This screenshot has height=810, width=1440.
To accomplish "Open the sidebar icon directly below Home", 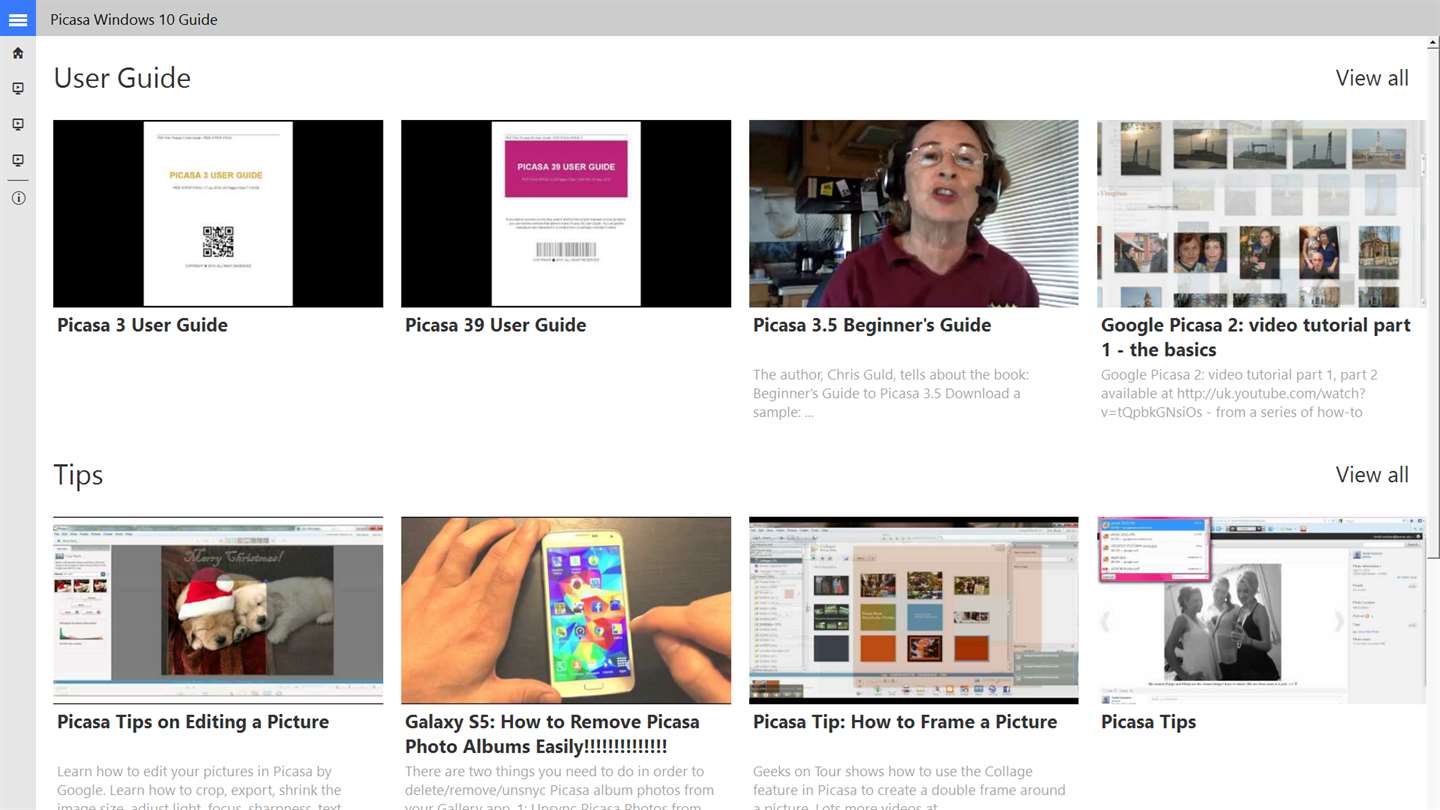I will point(18,89).
